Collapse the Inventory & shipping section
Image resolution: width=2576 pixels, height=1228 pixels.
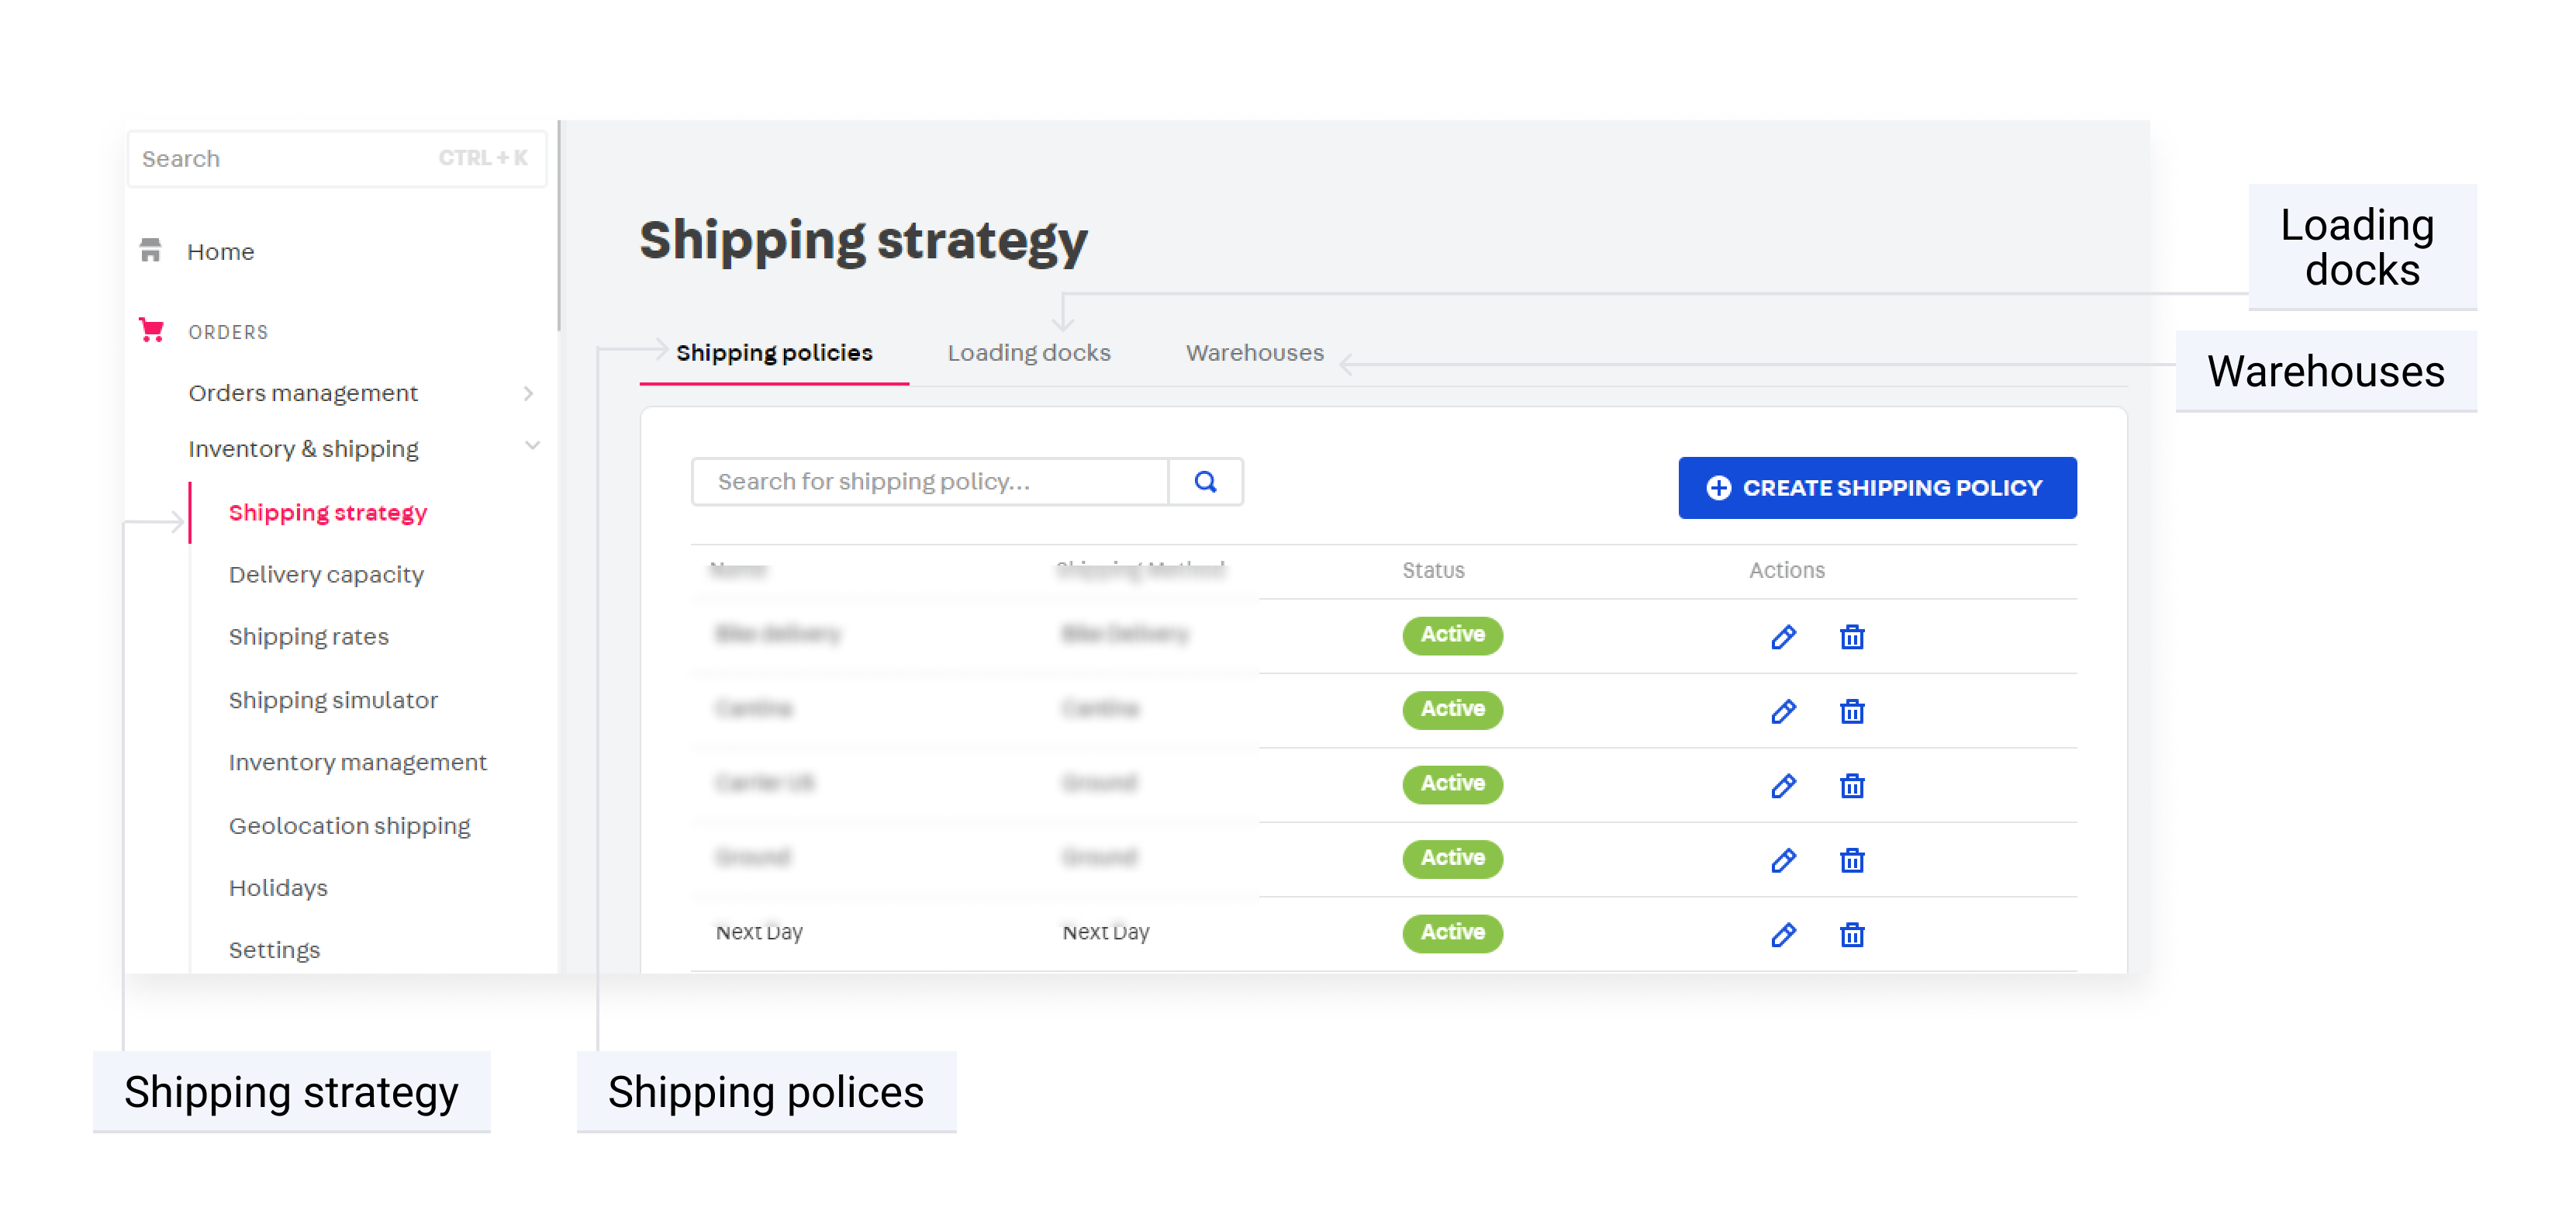coord(532,447)
